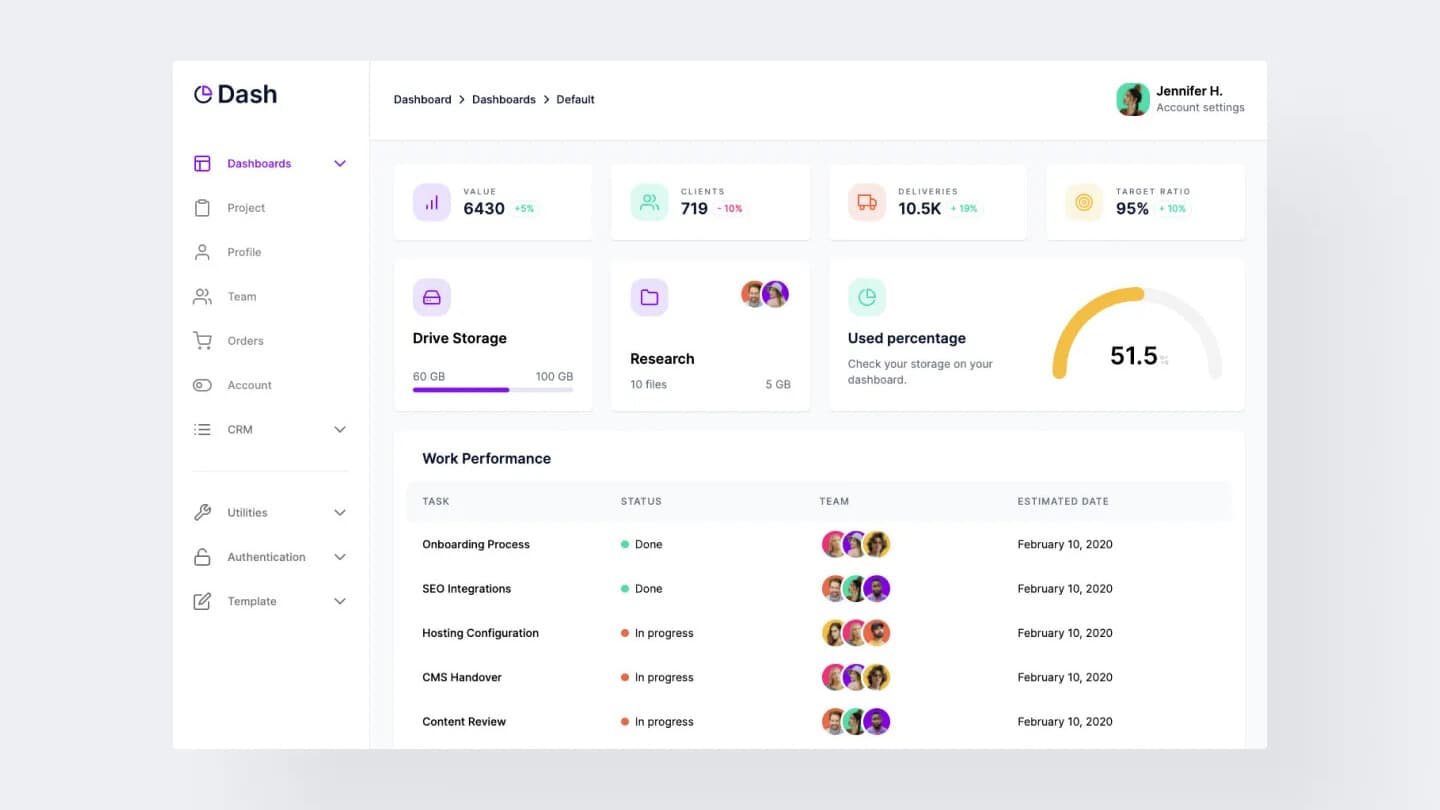Click the Dash logo icon
This screenshot has height=810, width=1440.
203,94
